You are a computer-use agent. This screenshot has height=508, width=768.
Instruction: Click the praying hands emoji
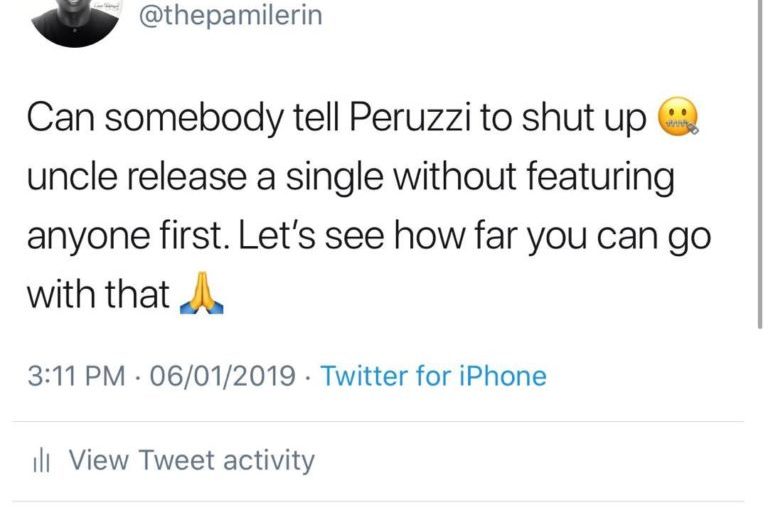tap(200, 295)
